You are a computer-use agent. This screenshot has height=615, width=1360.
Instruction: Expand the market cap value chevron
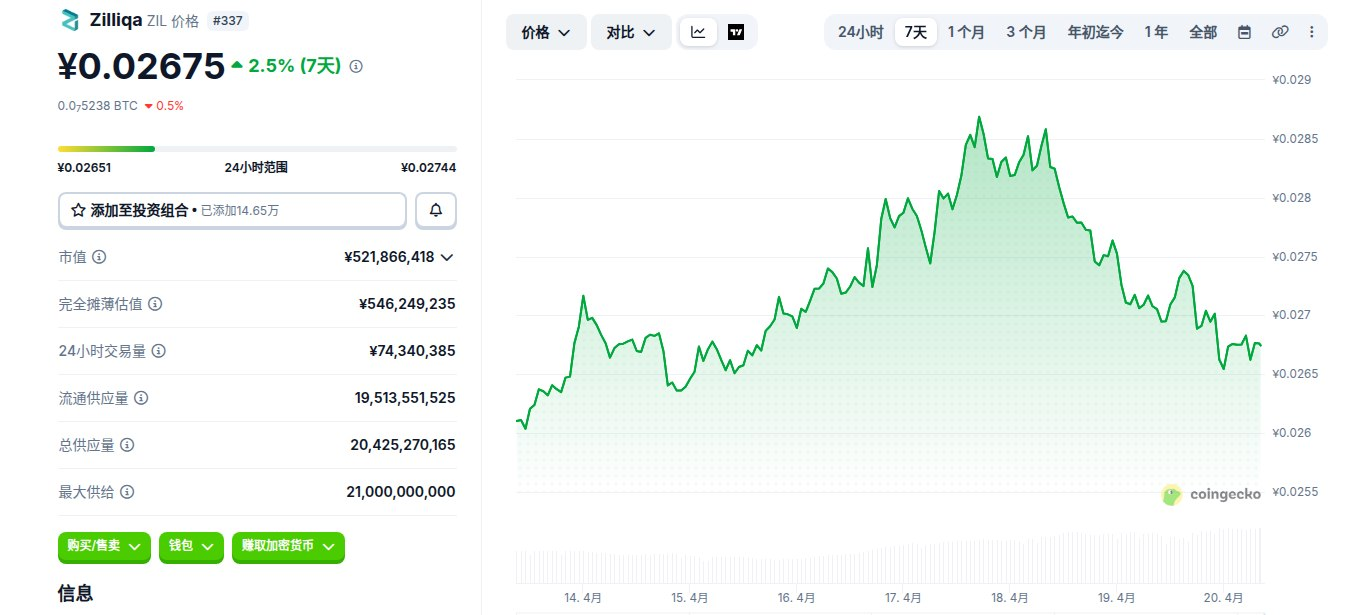tap(447, 257)
